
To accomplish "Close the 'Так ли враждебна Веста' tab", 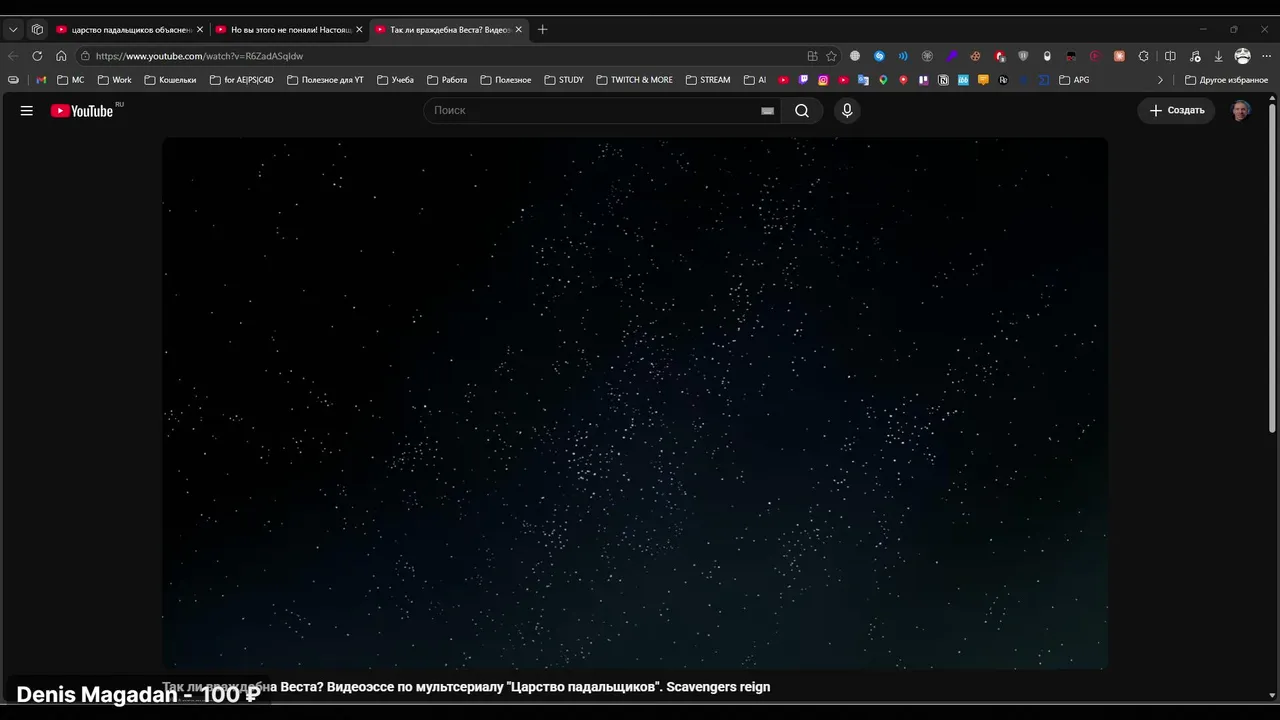I will tap(519, 30).
